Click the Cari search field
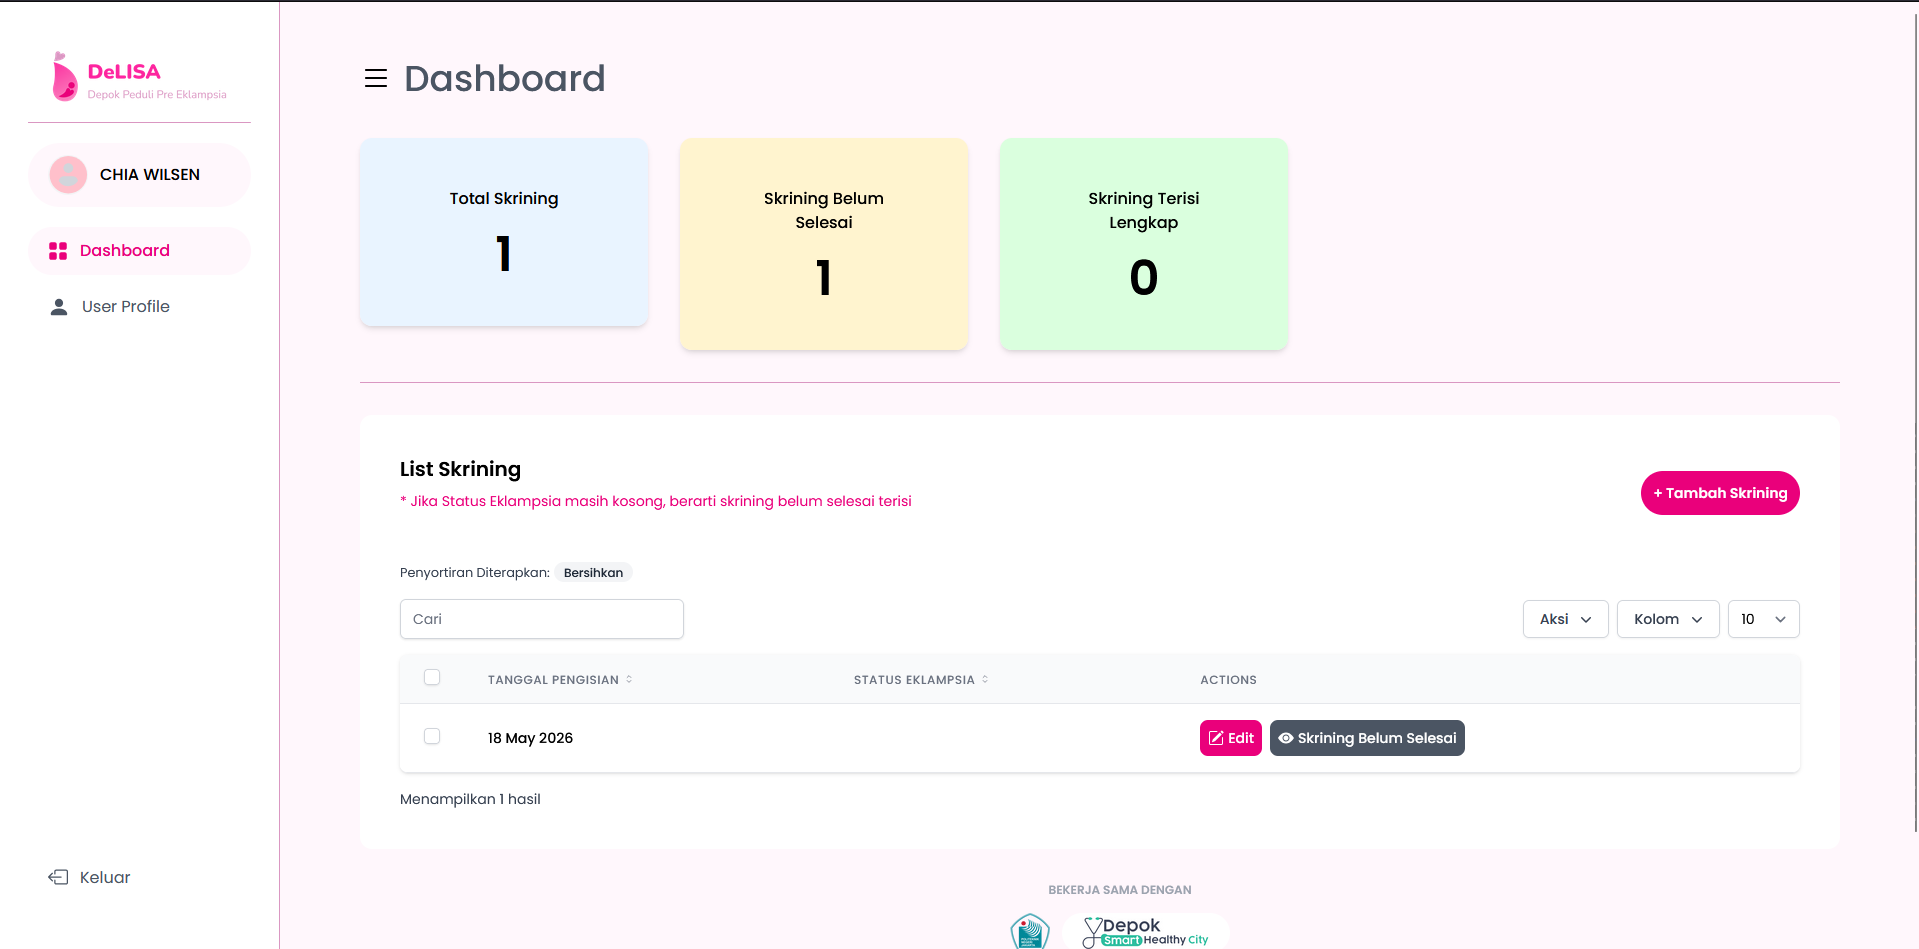This screenshot has width=1919, height=949. 542,619
